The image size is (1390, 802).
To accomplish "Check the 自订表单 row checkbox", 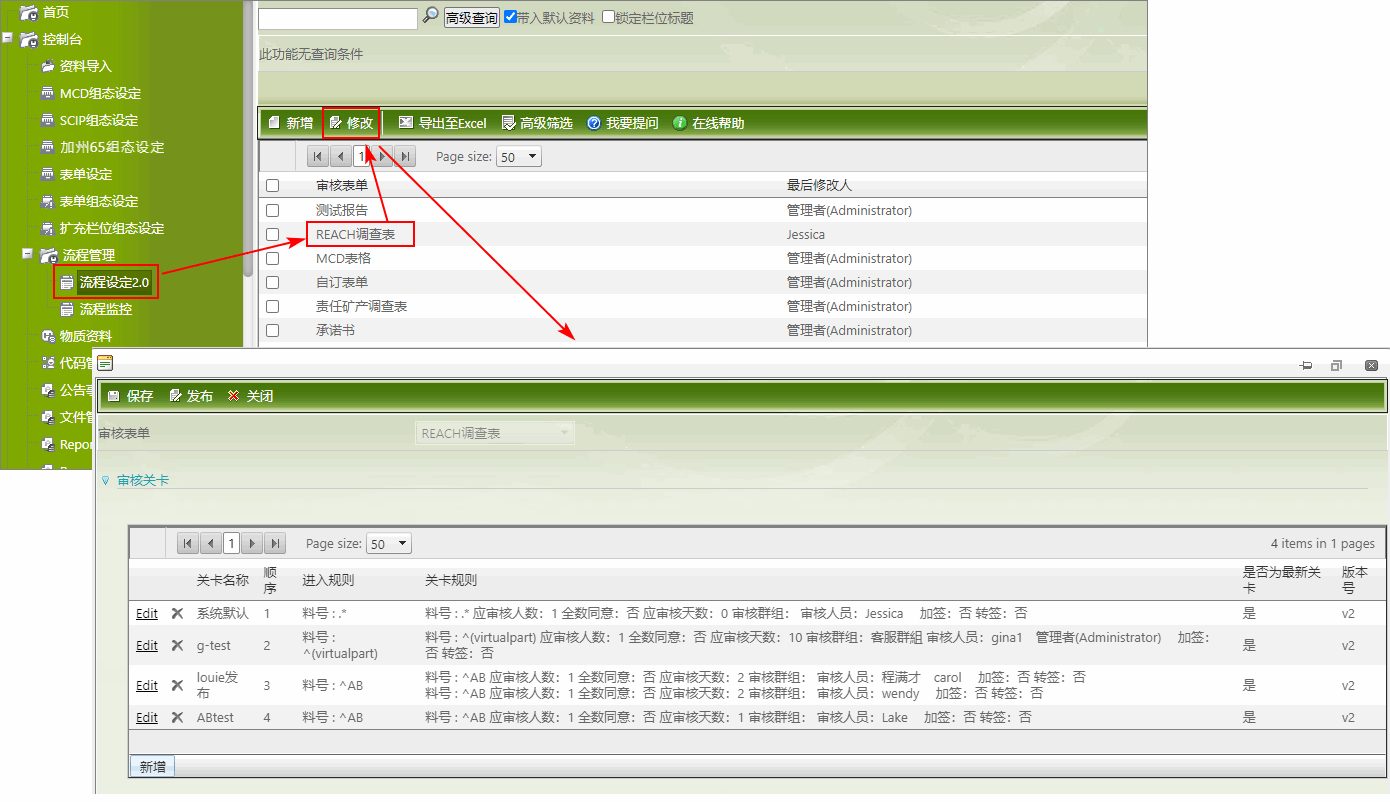I will click(x=272, y=282).
